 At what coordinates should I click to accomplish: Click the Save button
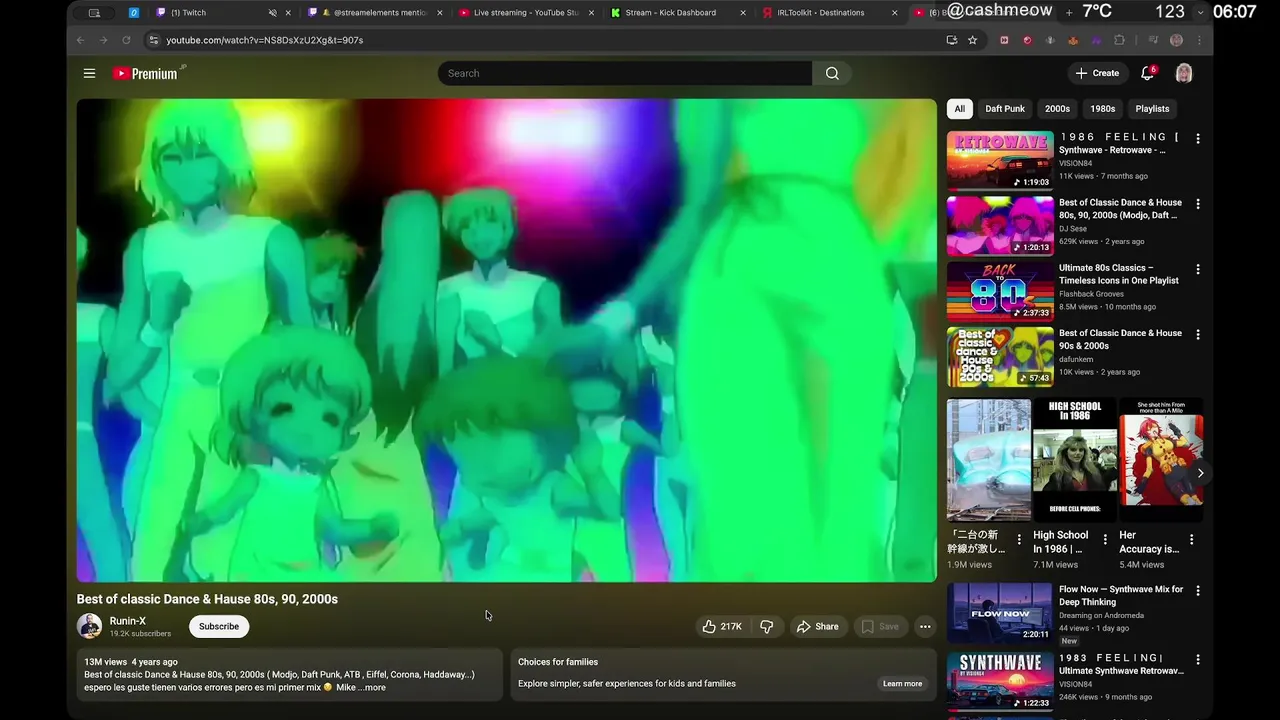[x=880, y=626]
